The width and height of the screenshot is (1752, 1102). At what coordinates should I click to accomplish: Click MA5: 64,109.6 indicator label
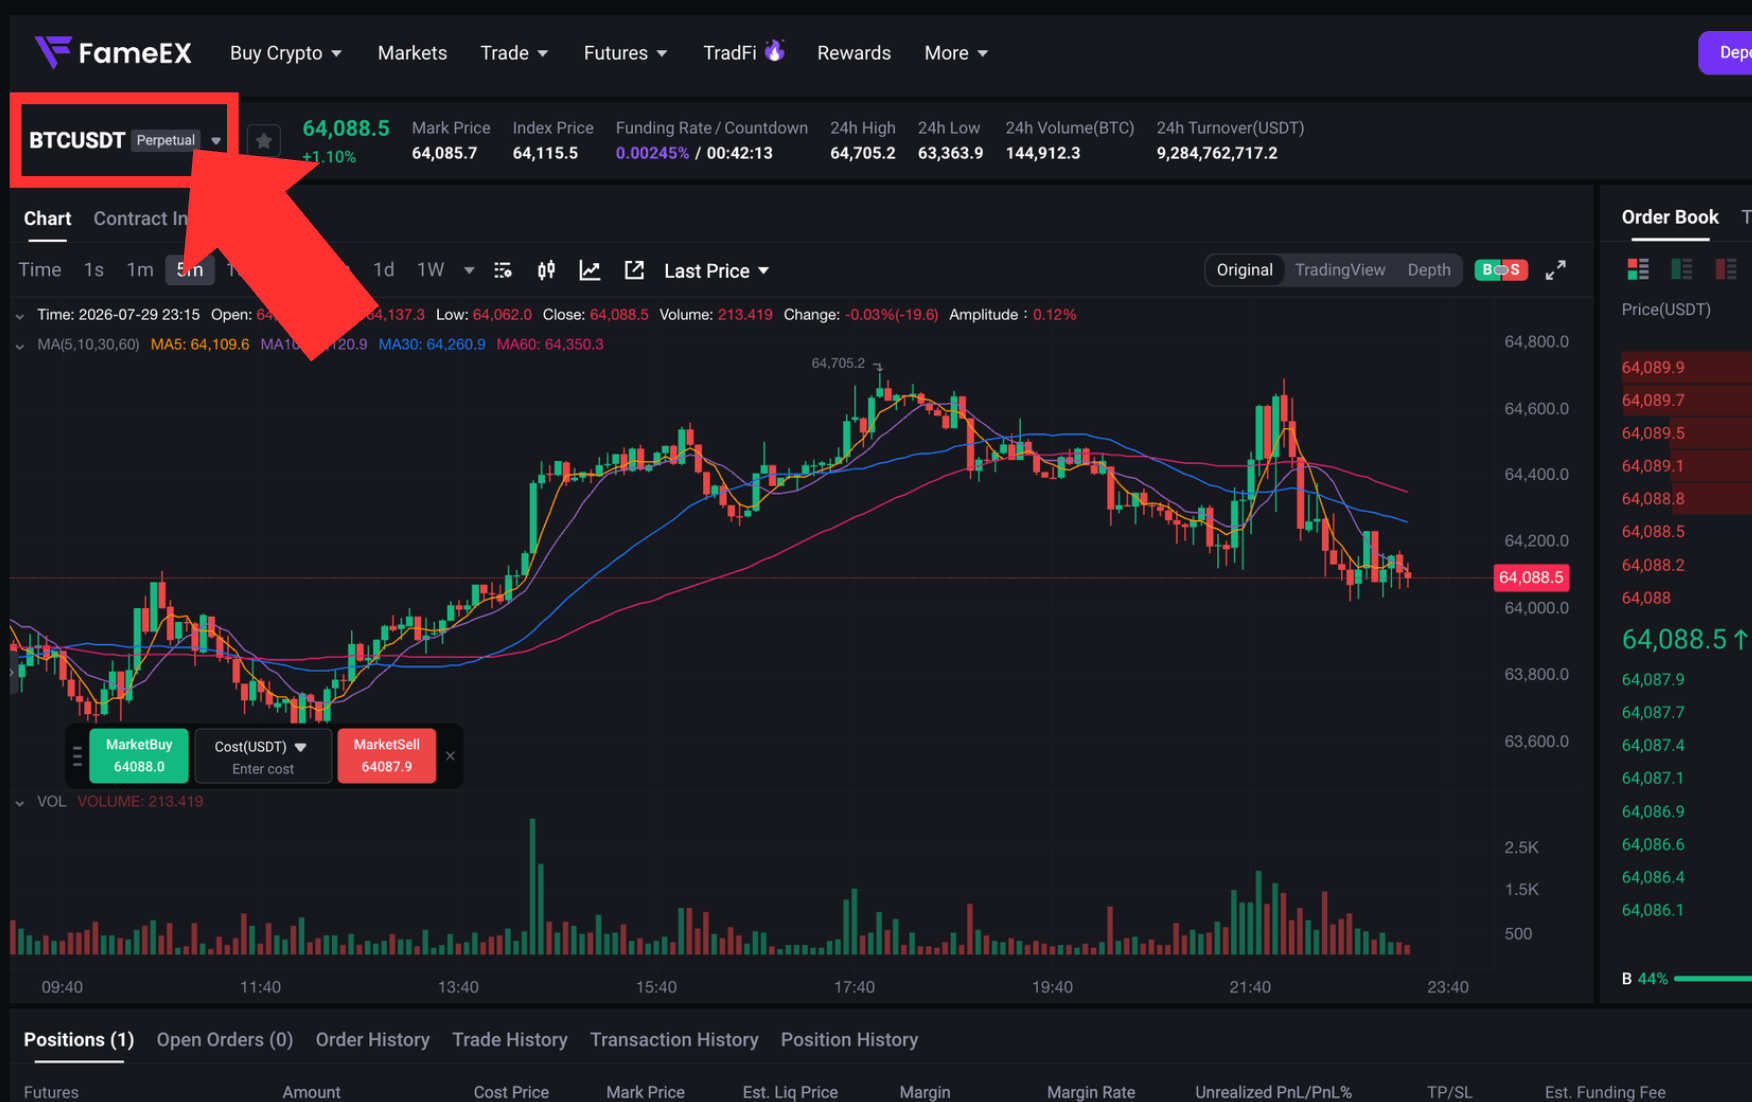coord(200,345)
